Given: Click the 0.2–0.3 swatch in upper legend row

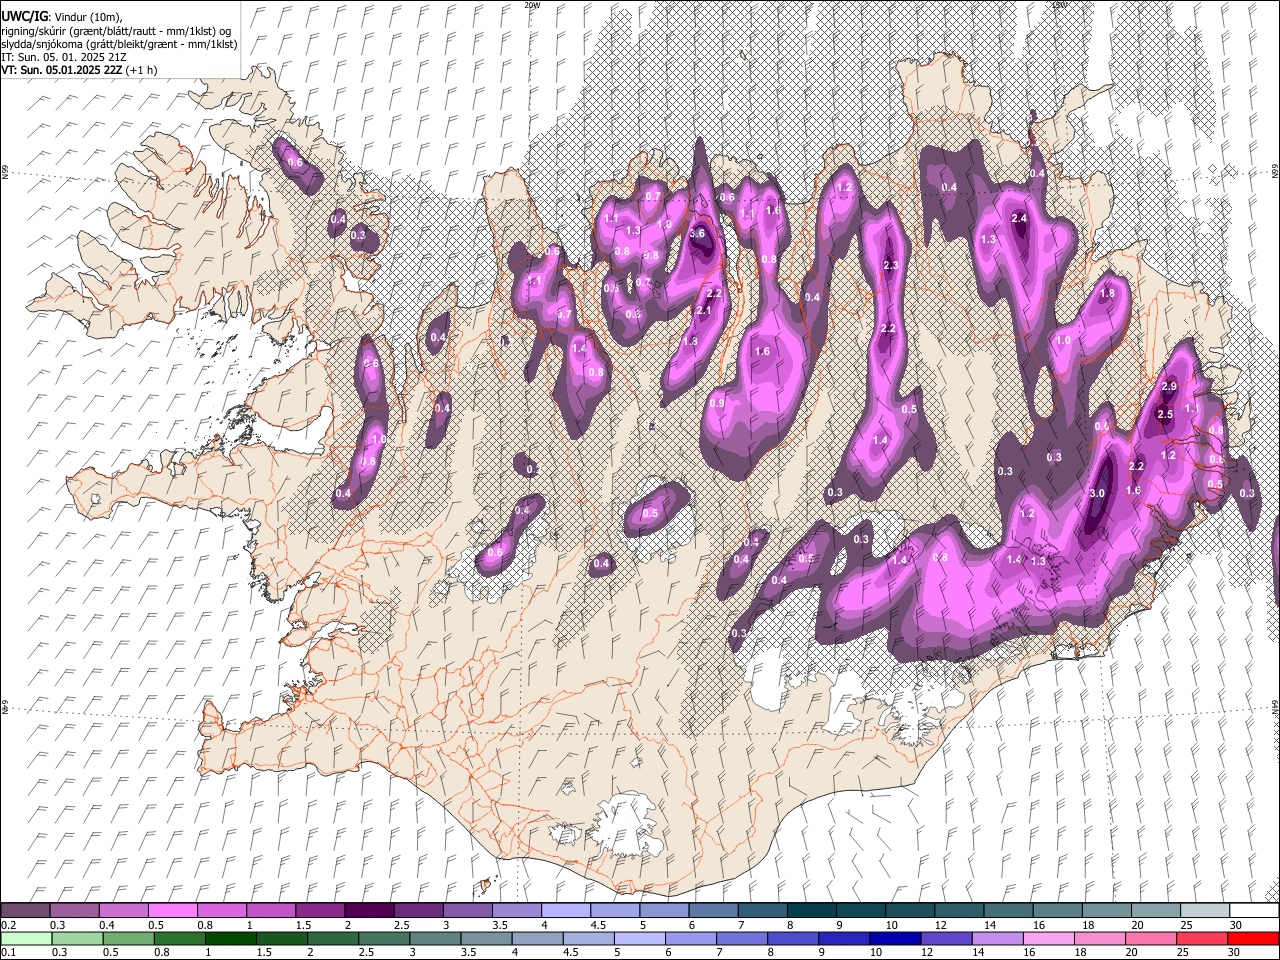Looking at the screenshot, I should click(x=25, y=911).
